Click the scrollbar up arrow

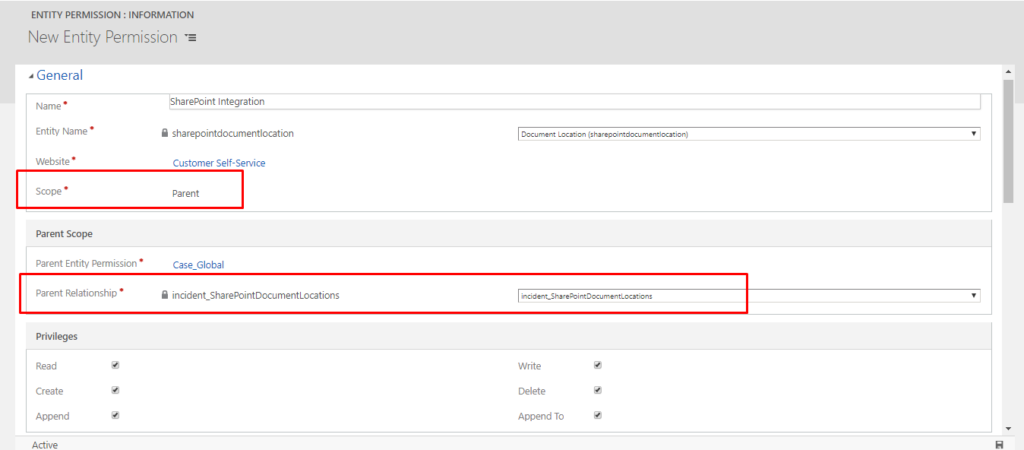pyautogui.click(x=1008, y=71)
